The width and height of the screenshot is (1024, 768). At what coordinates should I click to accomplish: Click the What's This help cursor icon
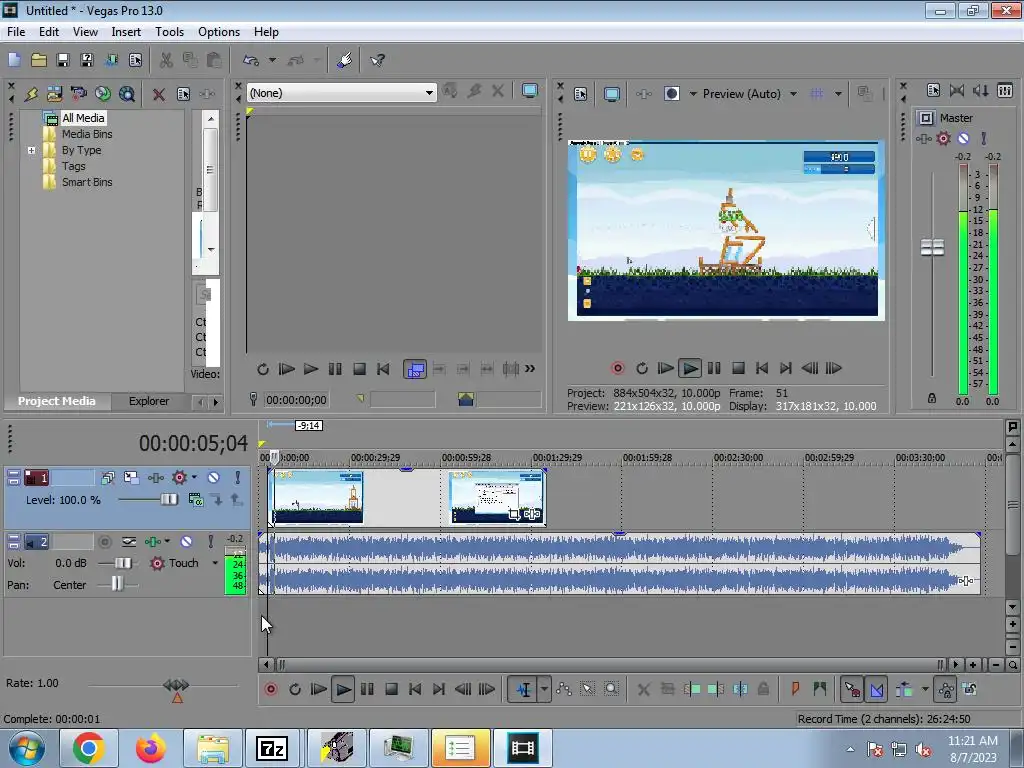point(377,60)
